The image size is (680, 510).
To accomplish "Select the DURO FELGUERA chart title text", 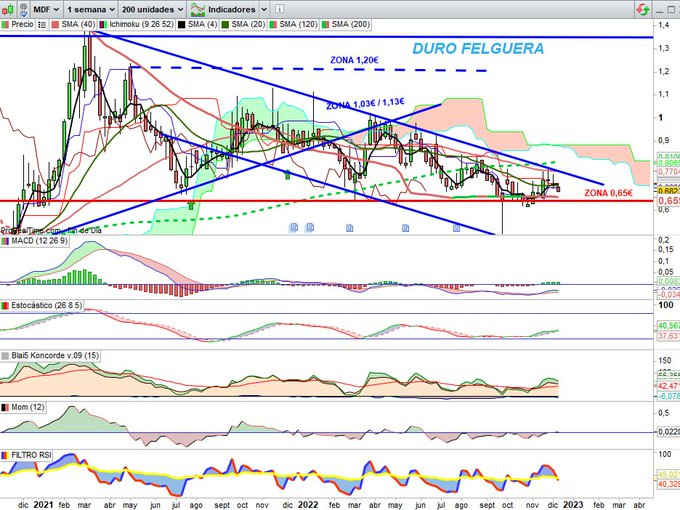I will tap(478, 49).
